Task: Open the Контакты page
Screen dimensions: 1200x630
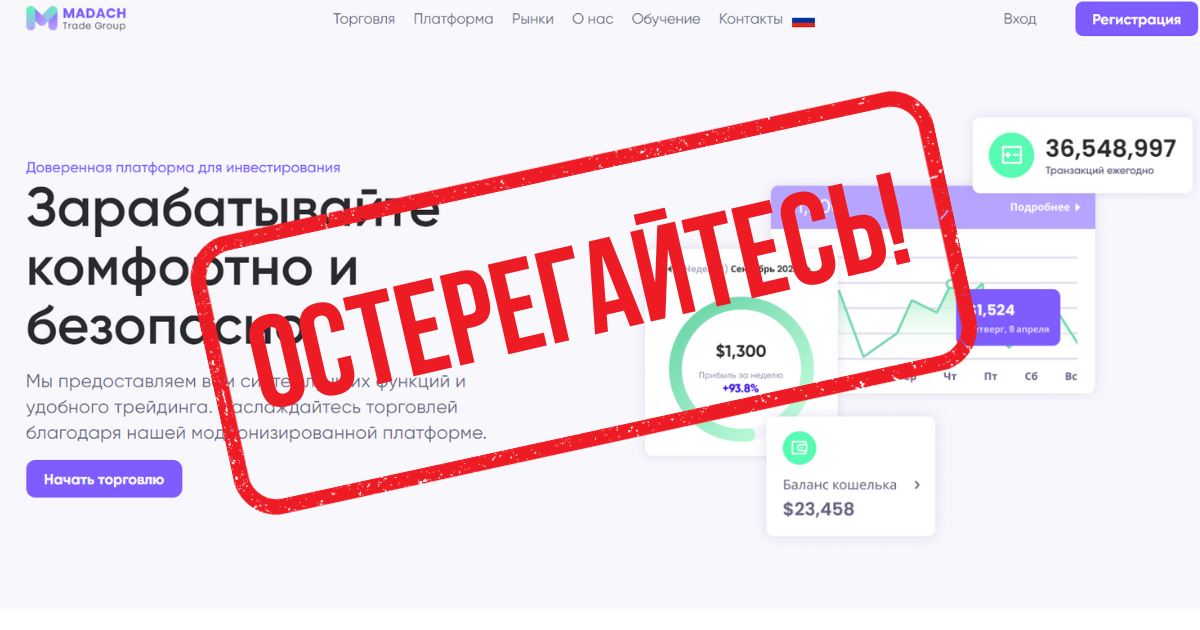Action: coord(751,19)
